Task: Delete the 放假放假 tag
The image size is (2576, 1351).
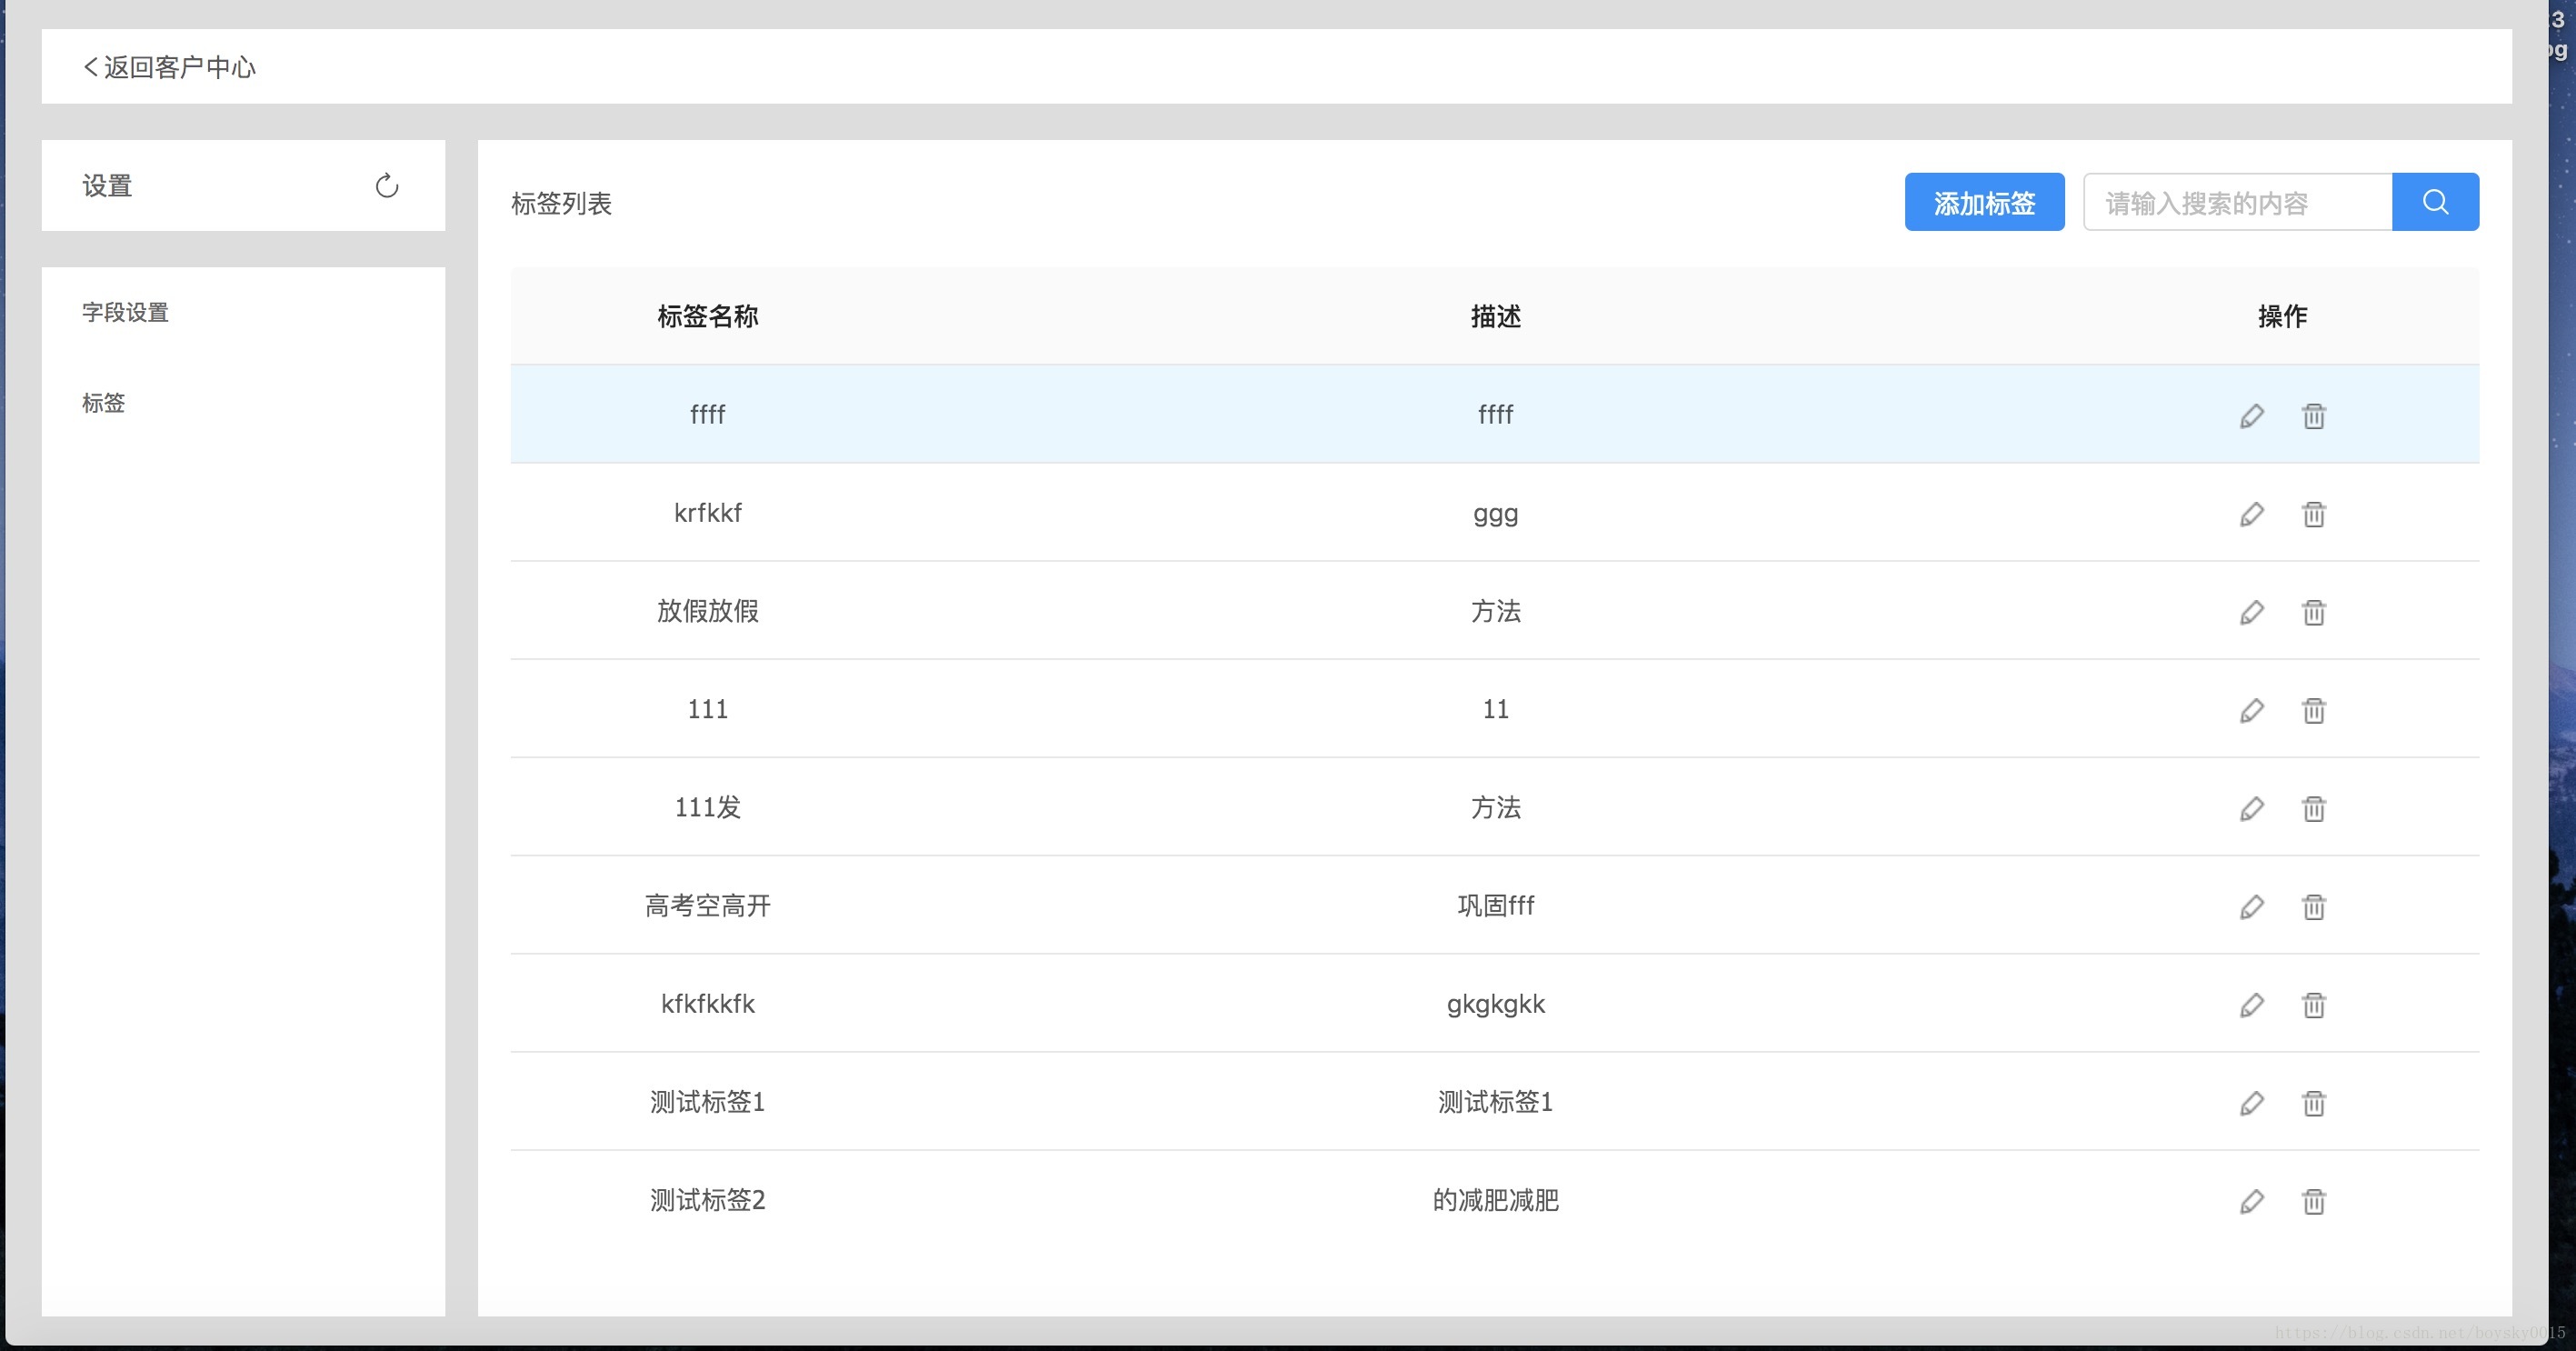Action: point(2313,612)
